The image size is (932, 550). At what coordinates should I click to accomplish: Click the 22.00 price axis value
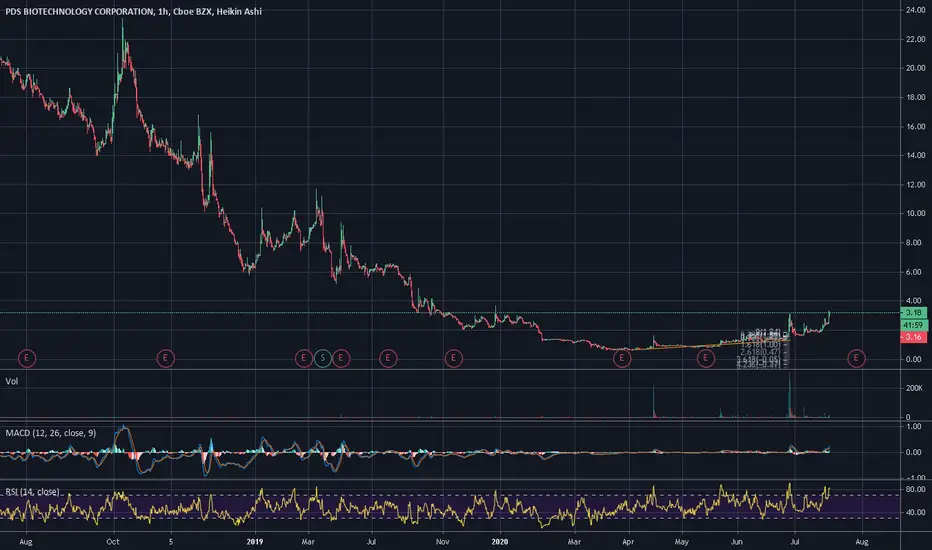(915, 39)
